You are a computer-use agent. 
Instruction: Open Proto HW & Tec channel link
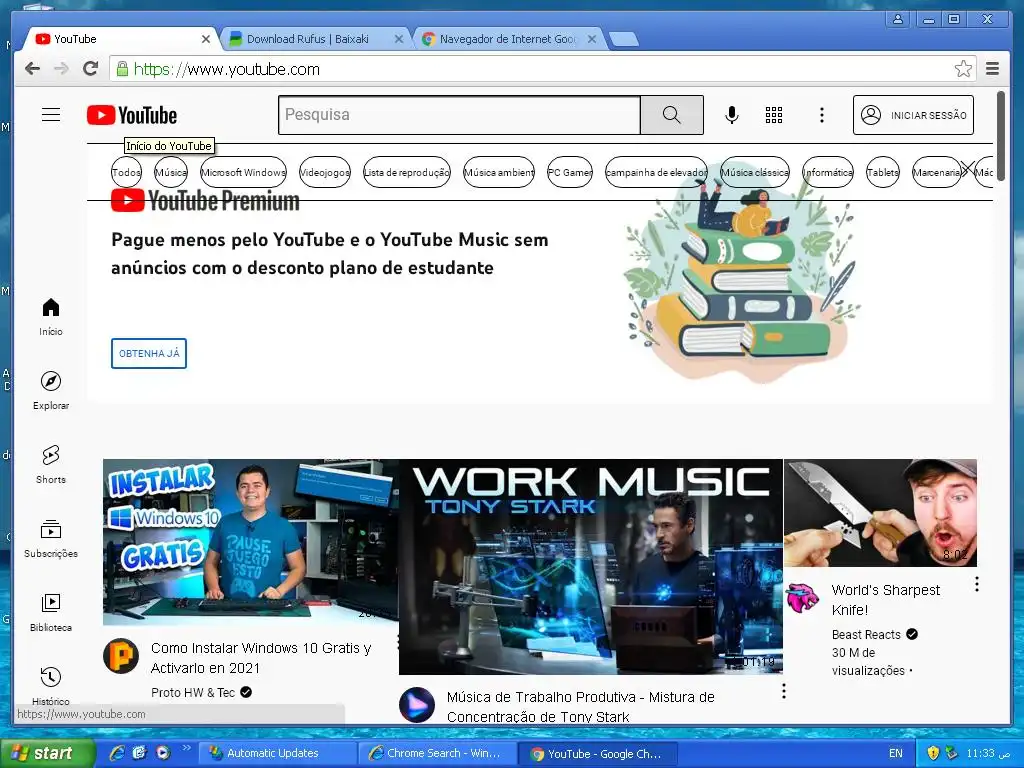pyautogui.click(x=193, y=692)
